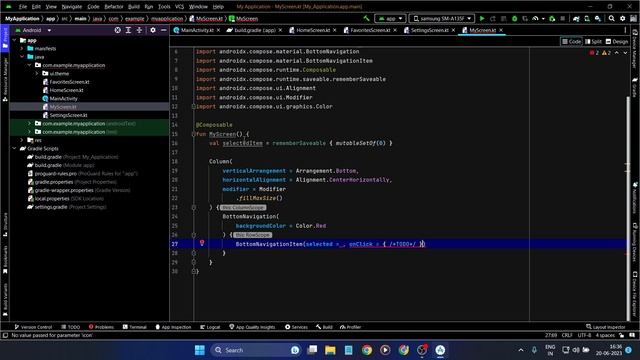
Task: Collapse the app module tree node
Action: click(15, 40)
